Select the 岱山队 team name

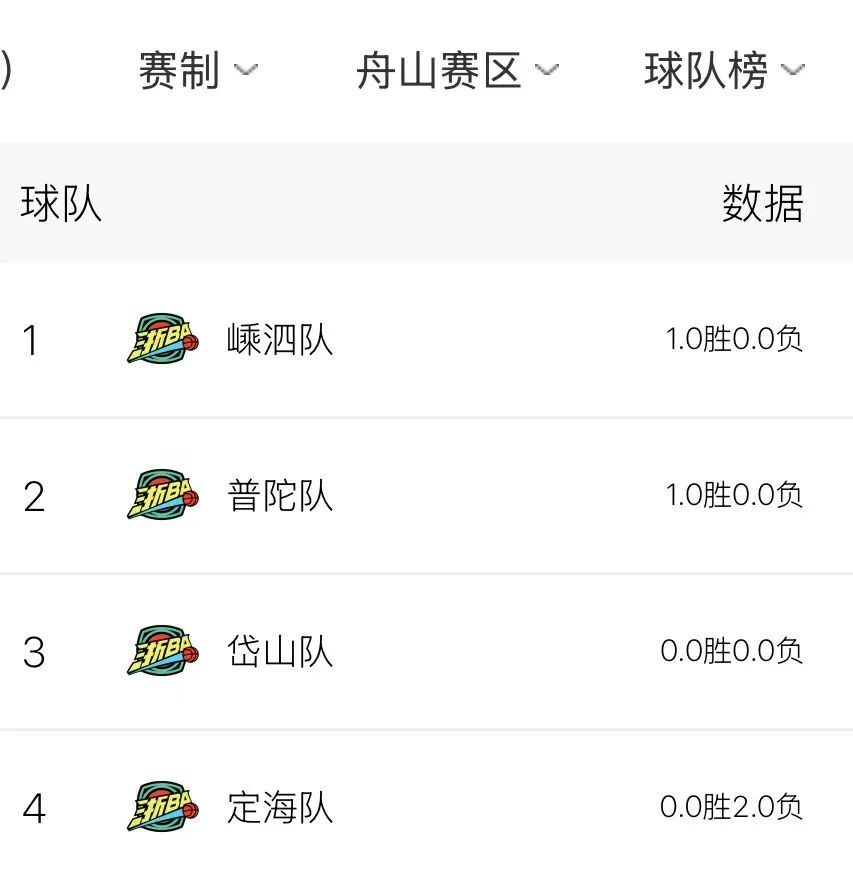coord(280,651)
